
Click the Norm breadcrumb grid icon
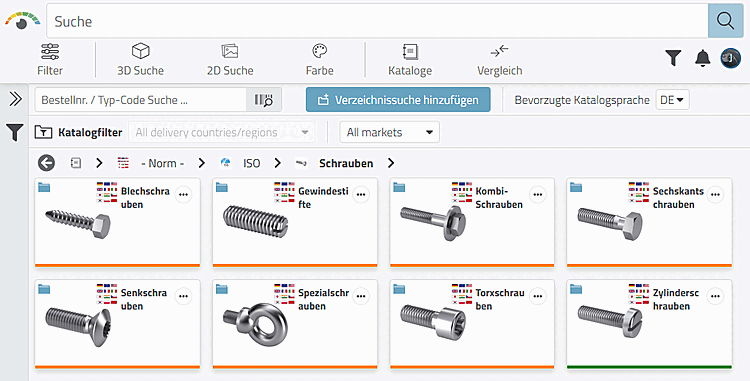(x=123, y=163)
